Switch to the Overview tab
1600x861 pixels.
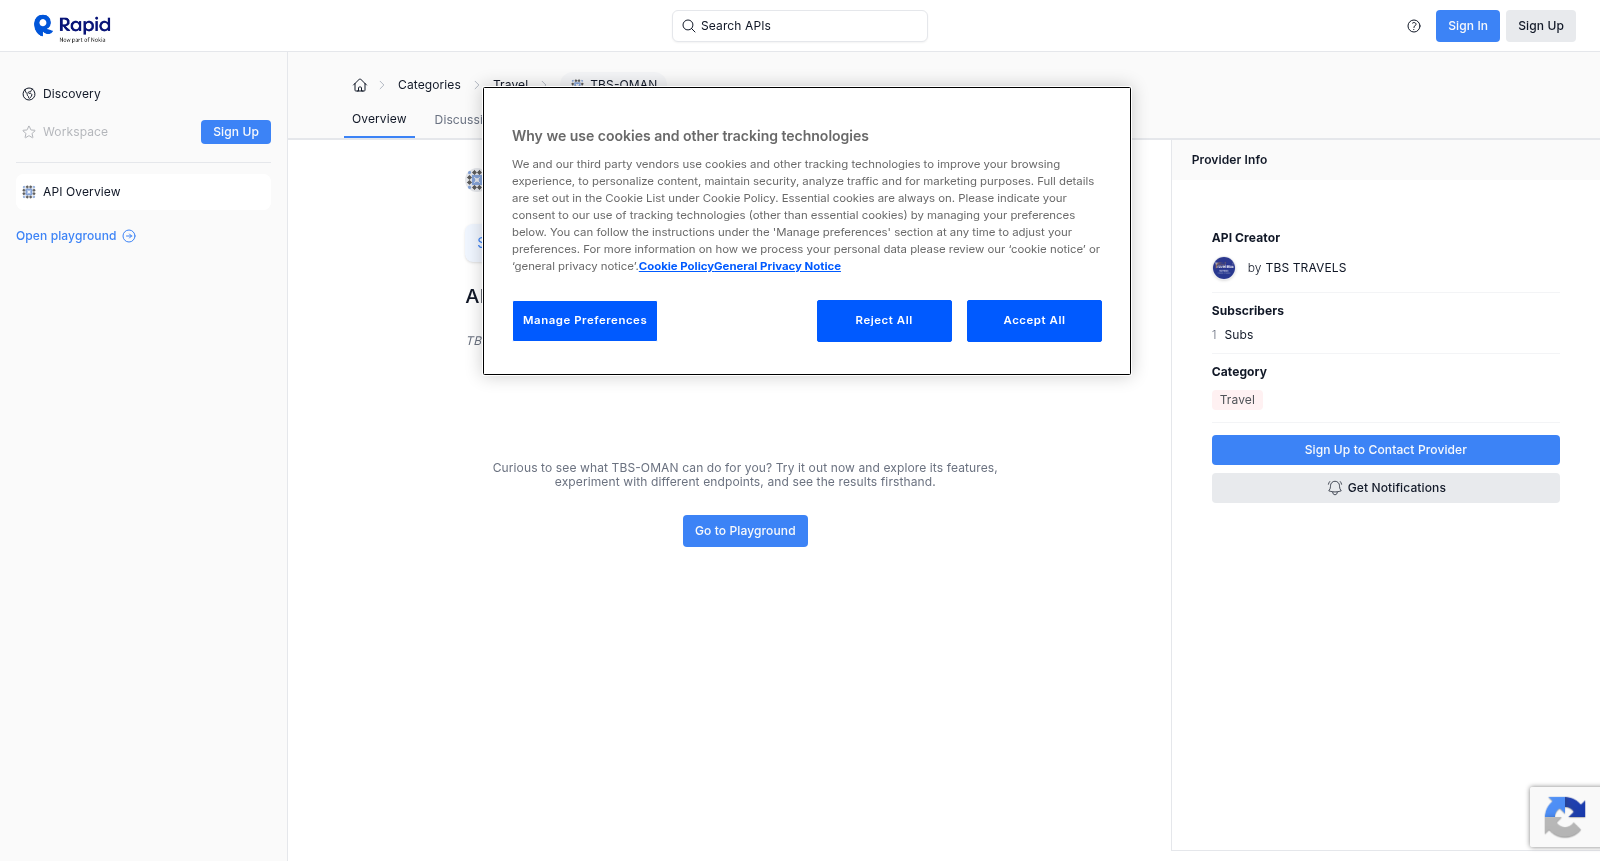tap(379, 119)
